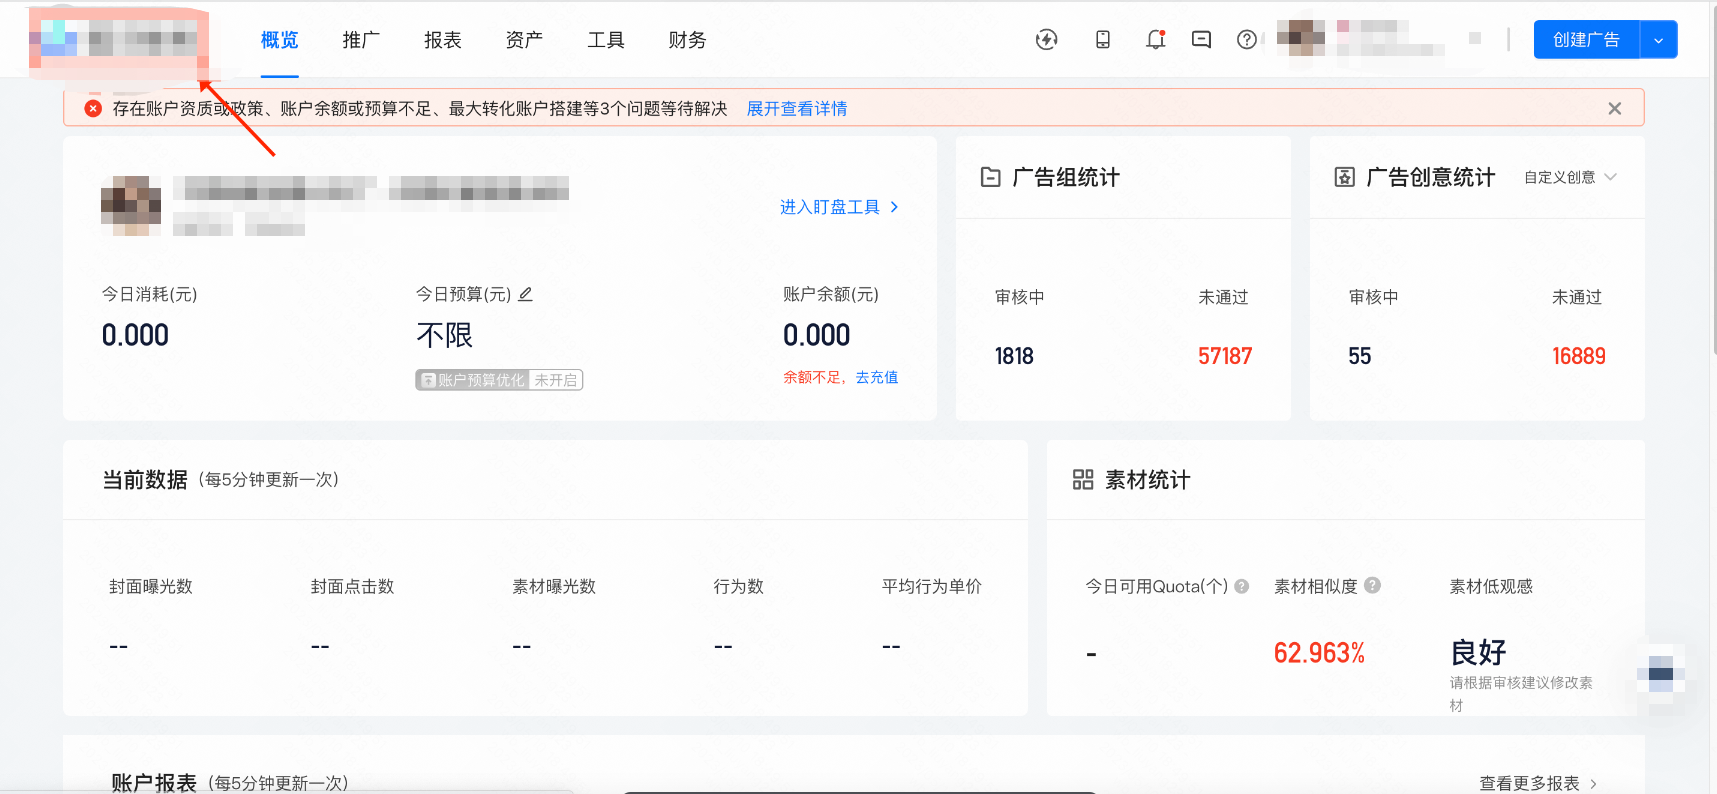
Task: Click help icon next to 今日可用Quota
Action: [x=1241, y=586]
